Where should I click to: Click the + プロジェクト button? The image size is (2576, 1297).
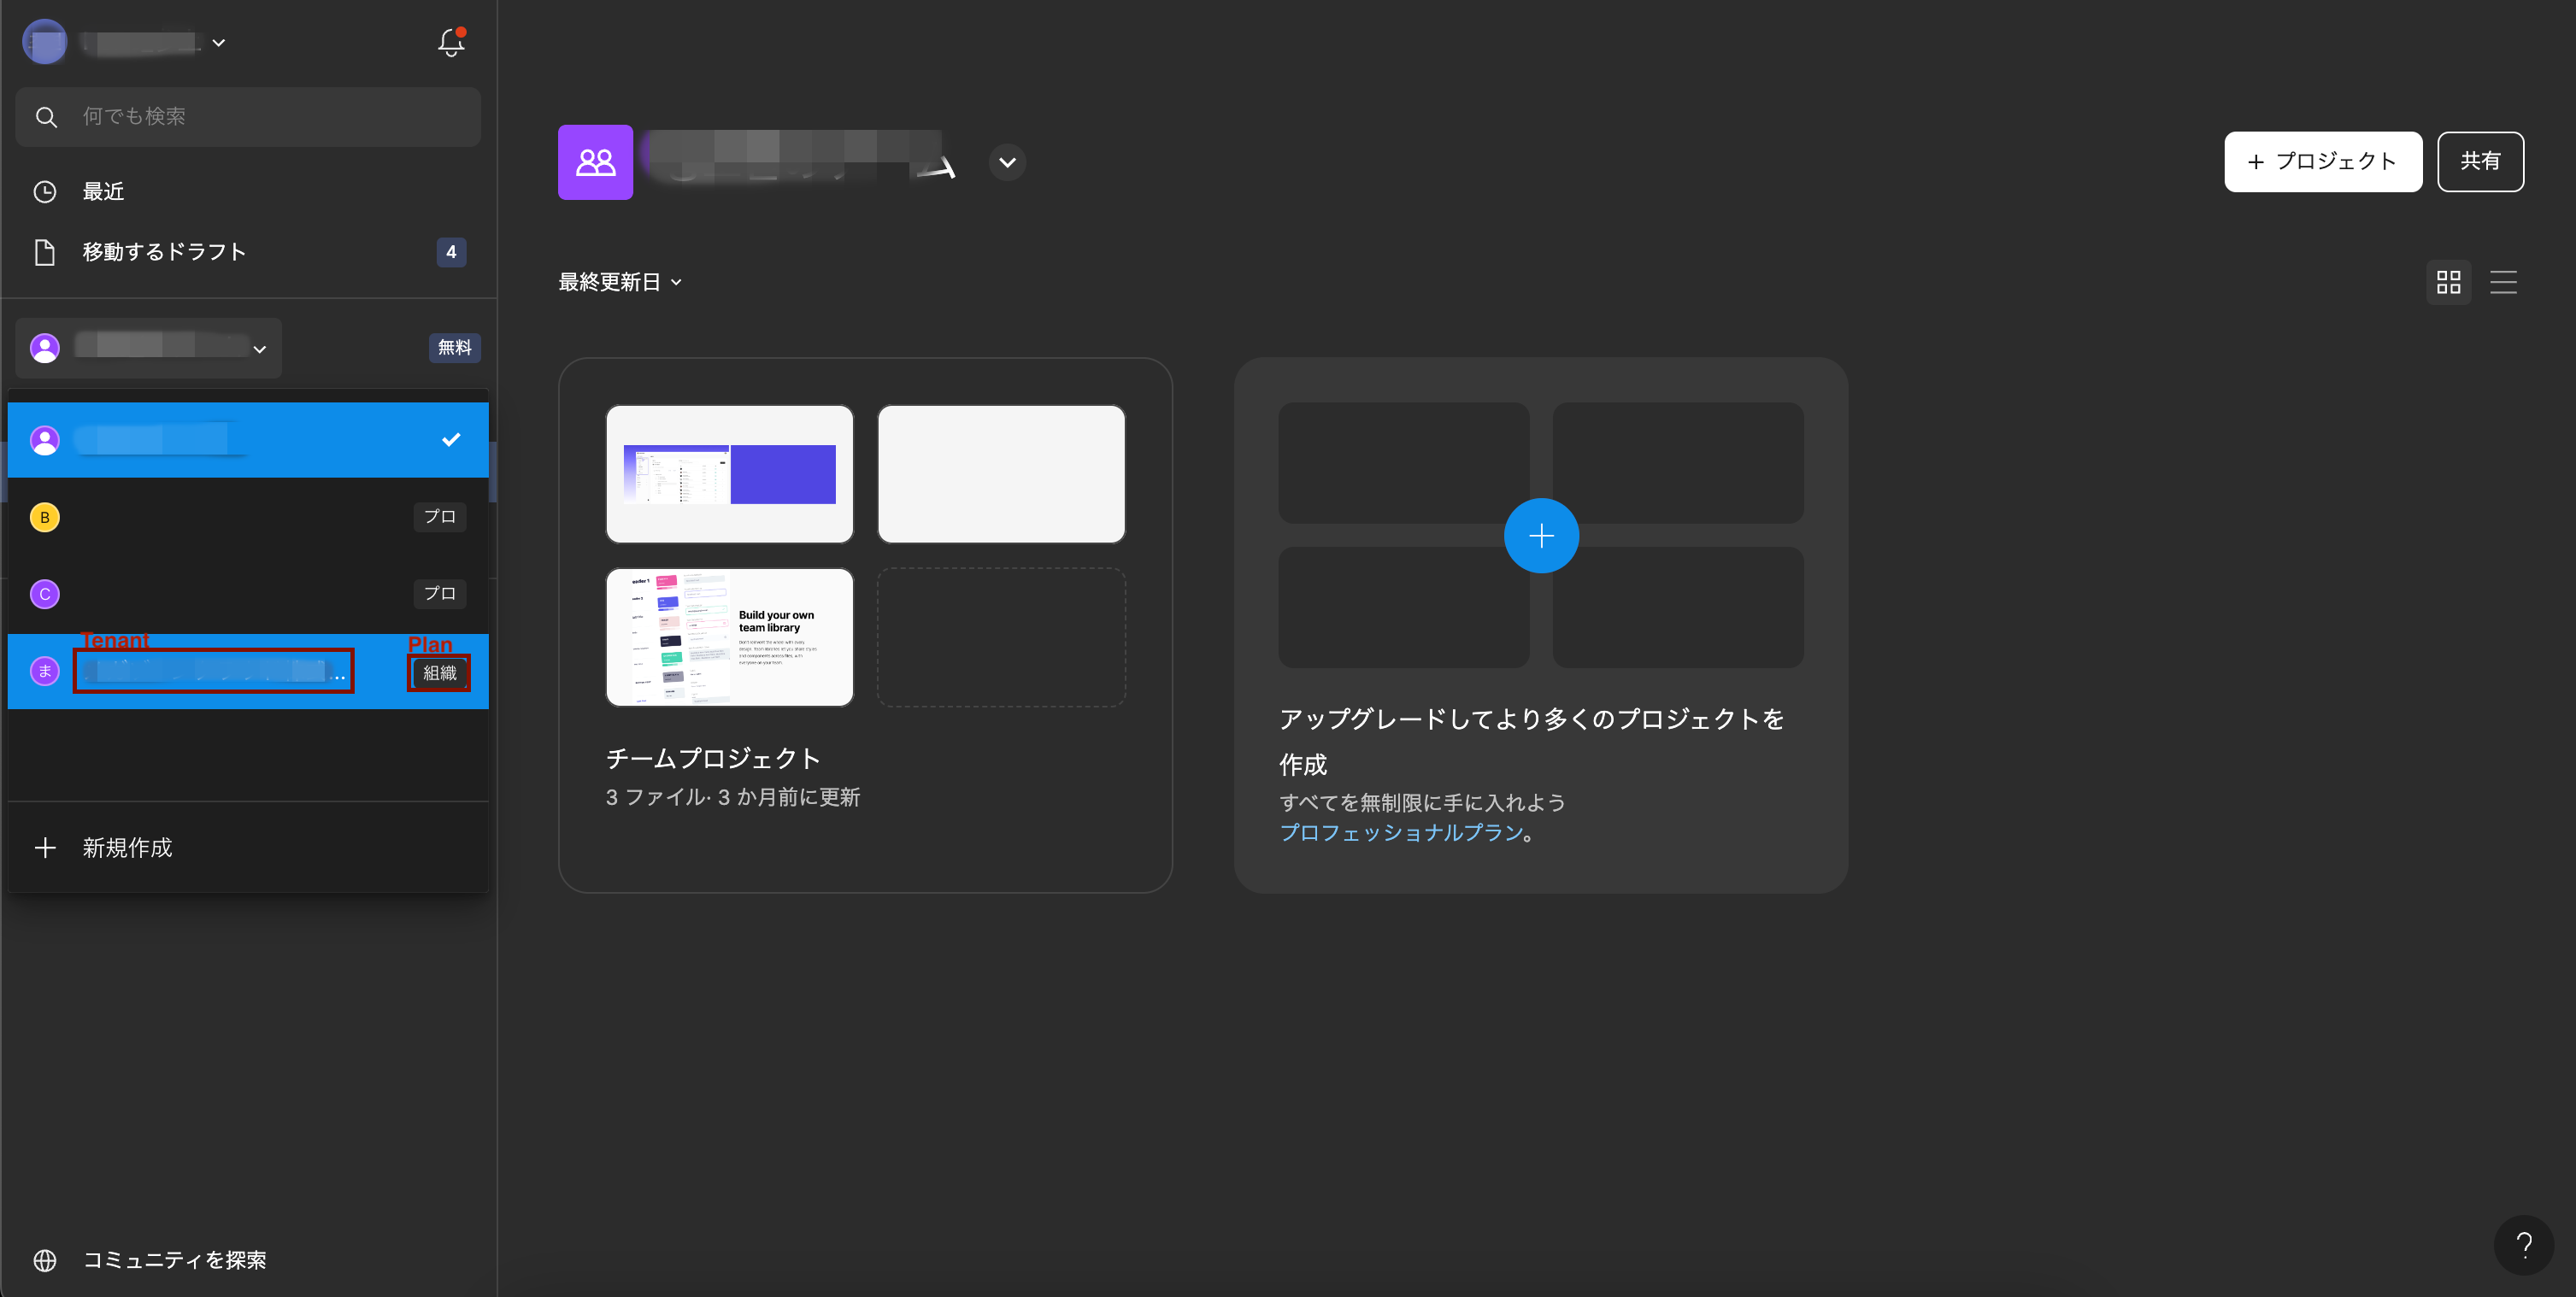[x=2322, y=162]
